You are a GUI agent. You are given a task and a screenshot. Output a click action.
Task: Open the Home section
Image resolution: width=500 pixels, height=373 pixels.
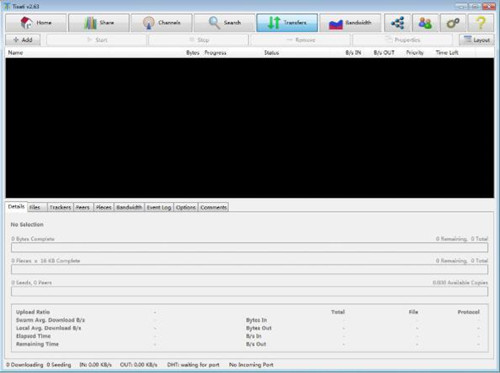(36, 23)
